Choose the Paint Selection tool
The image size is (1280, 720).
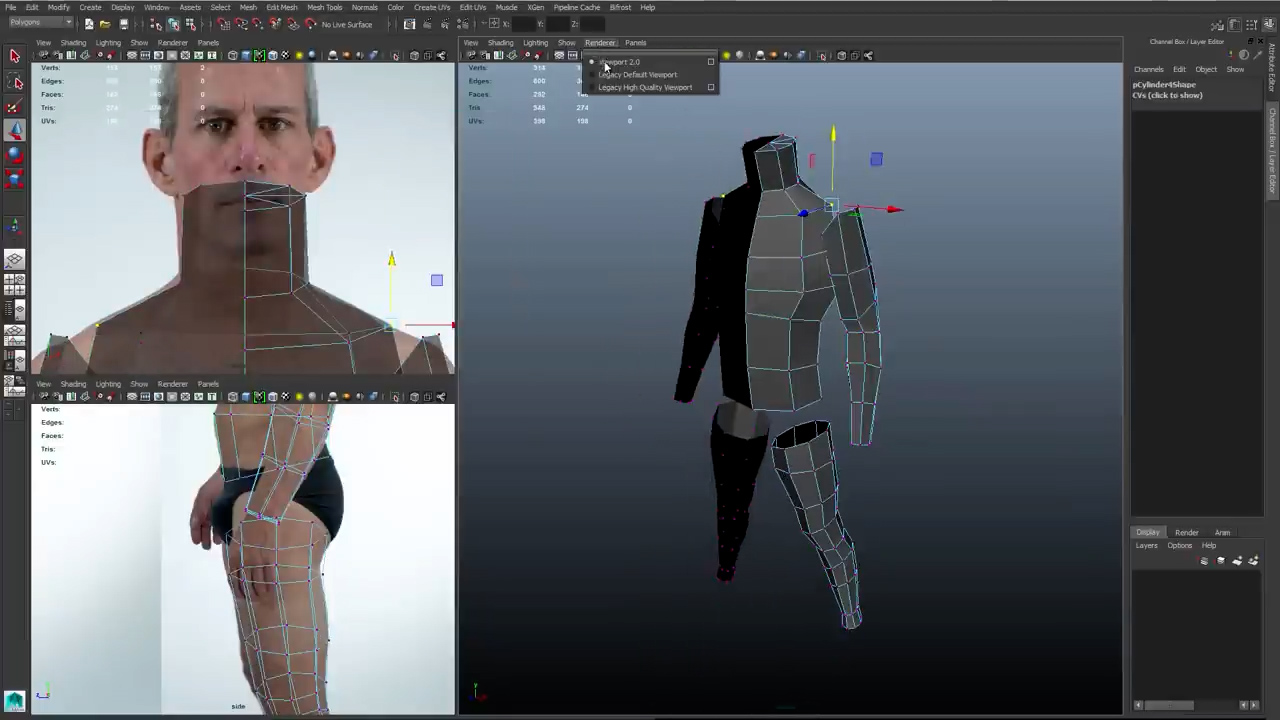tap(14, 107)
